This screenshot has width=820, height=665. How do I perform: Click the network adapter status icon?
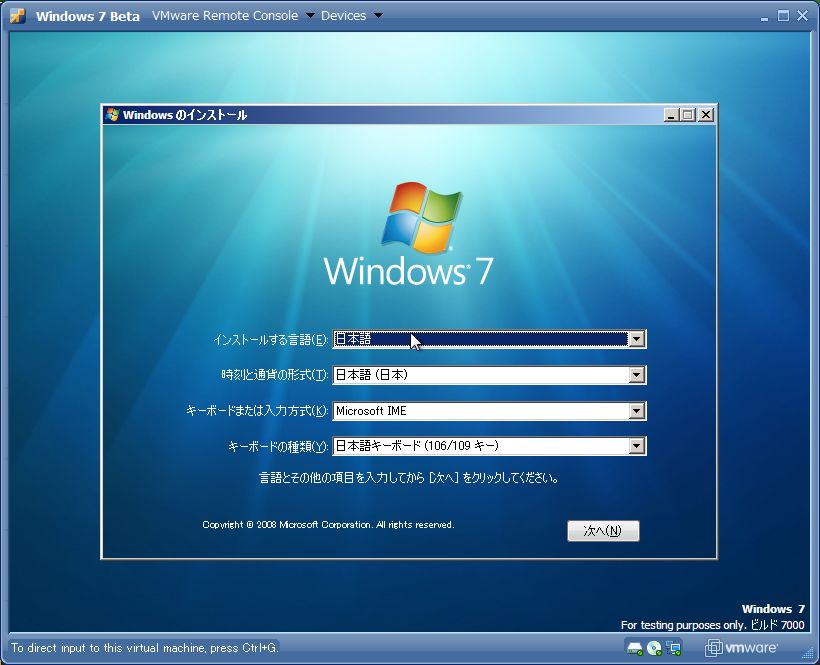(x=674, y=648)
